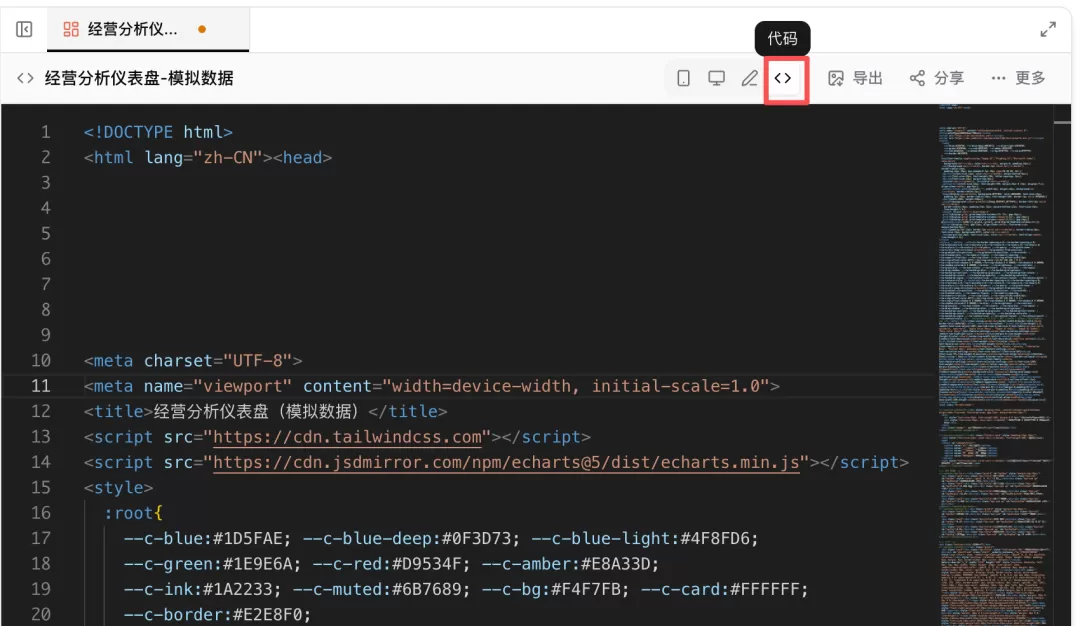Click the 导出 export button
1080x626 pixels.
[855, 78]
